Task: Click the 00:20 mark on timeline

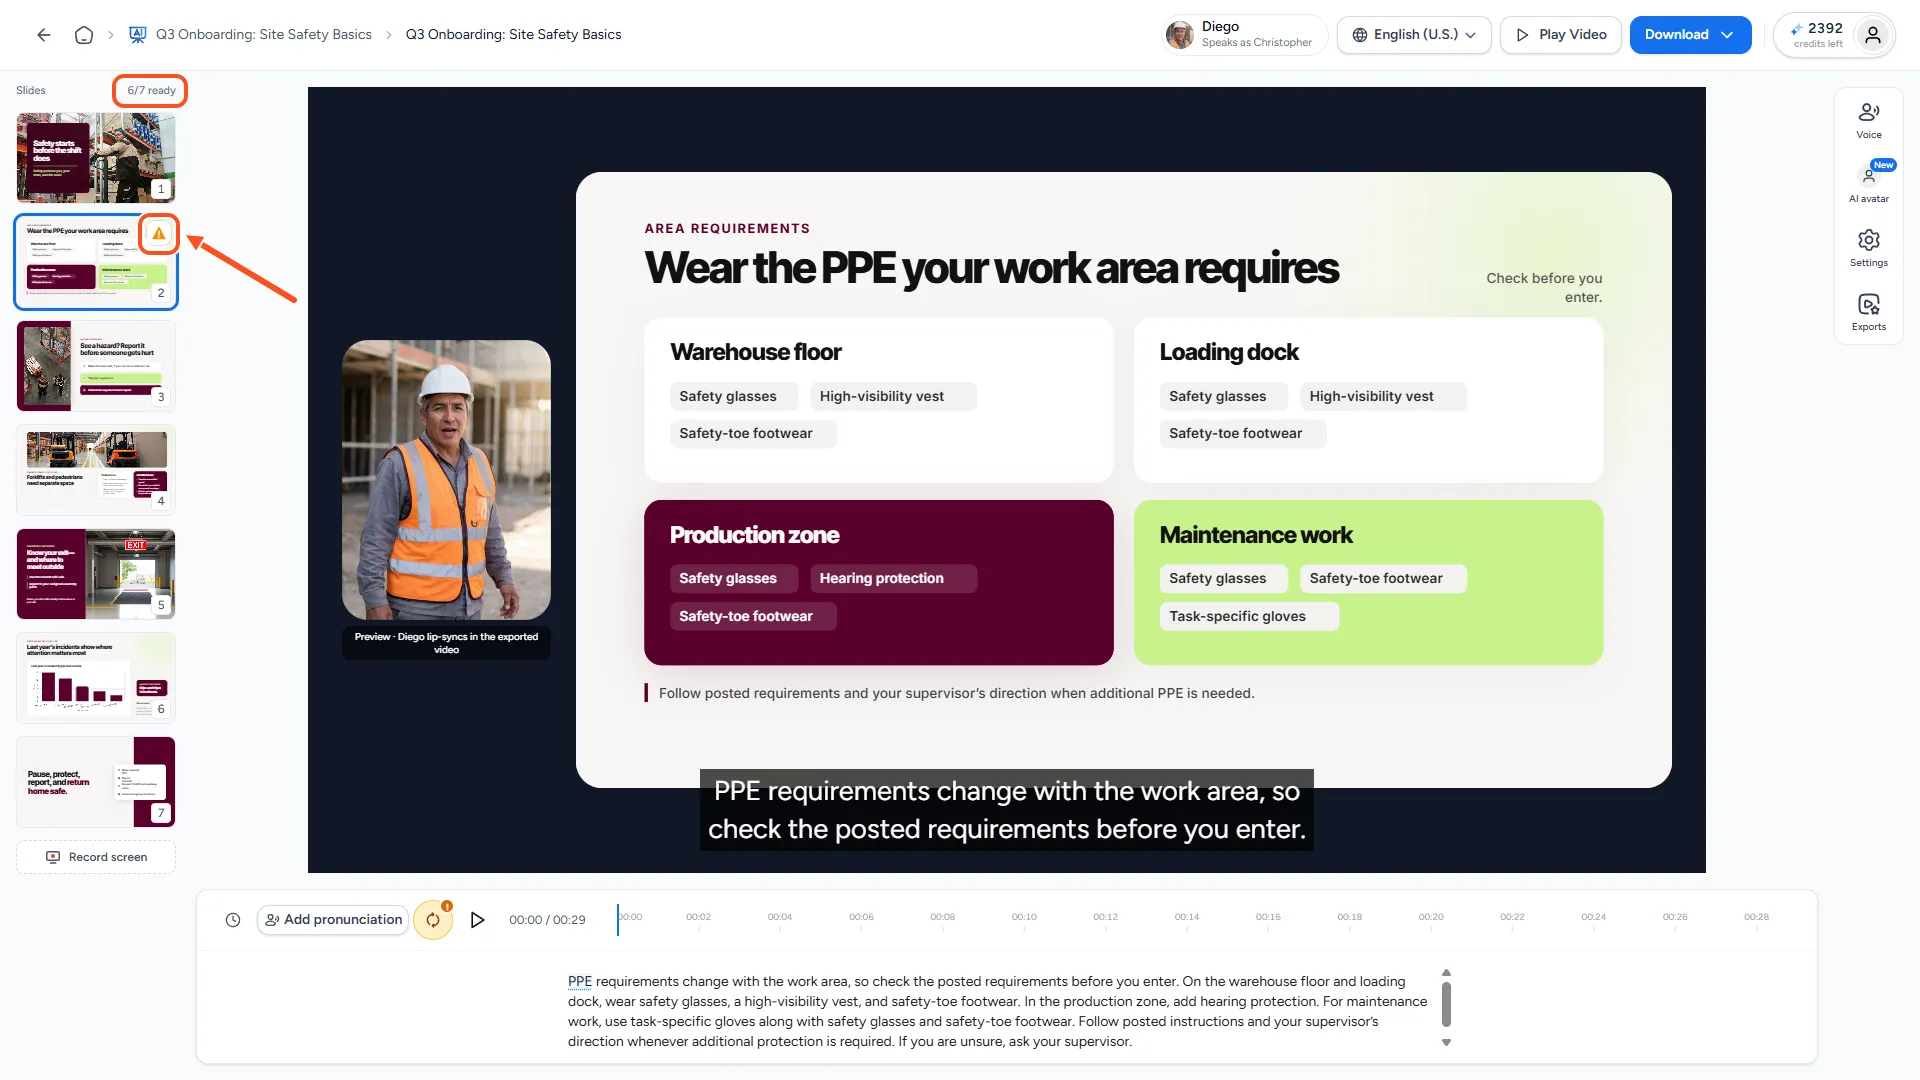Action: (1431, 918)
